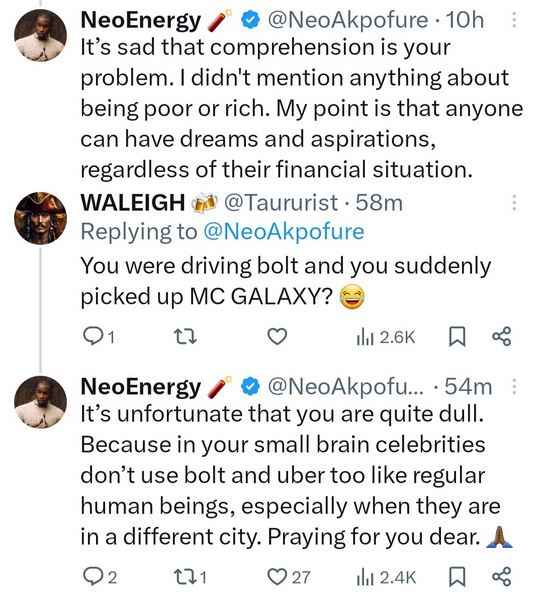Open @NeoAkpofure mention link in reply
The width and height of the screenshot is (535, 598).
pos(284,231)
